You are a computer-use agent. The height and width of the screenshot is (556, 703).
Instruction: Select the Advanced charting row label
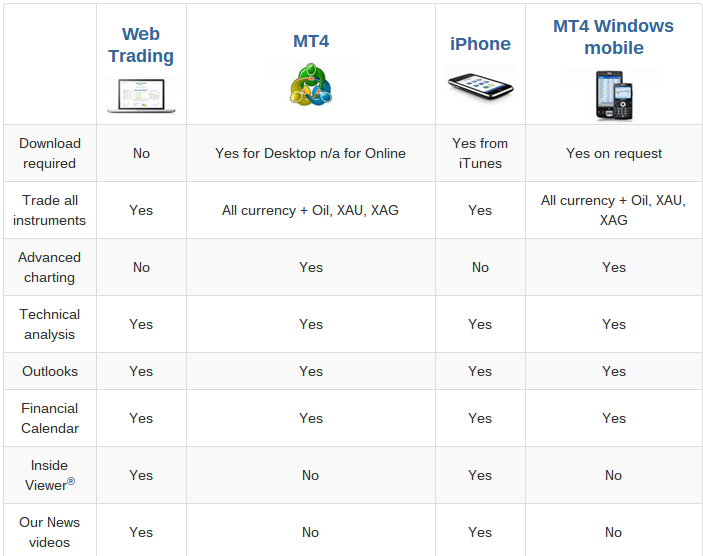click(50, 267)
